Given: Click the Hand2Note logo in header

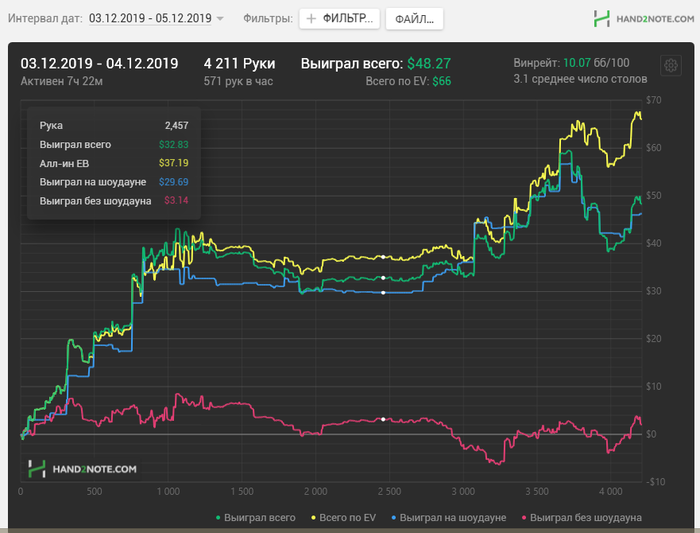Looking at the screenshot, I should 643,19.
